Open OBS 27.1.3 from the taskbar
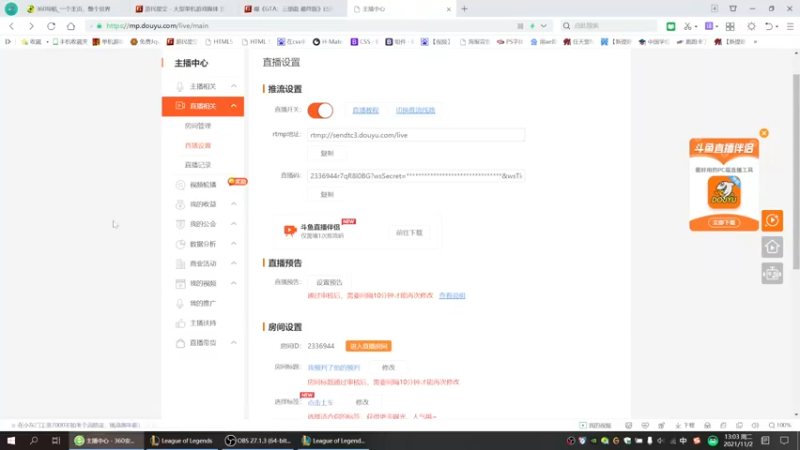Screen dimensions: 800x450 [x=258, y=440]
